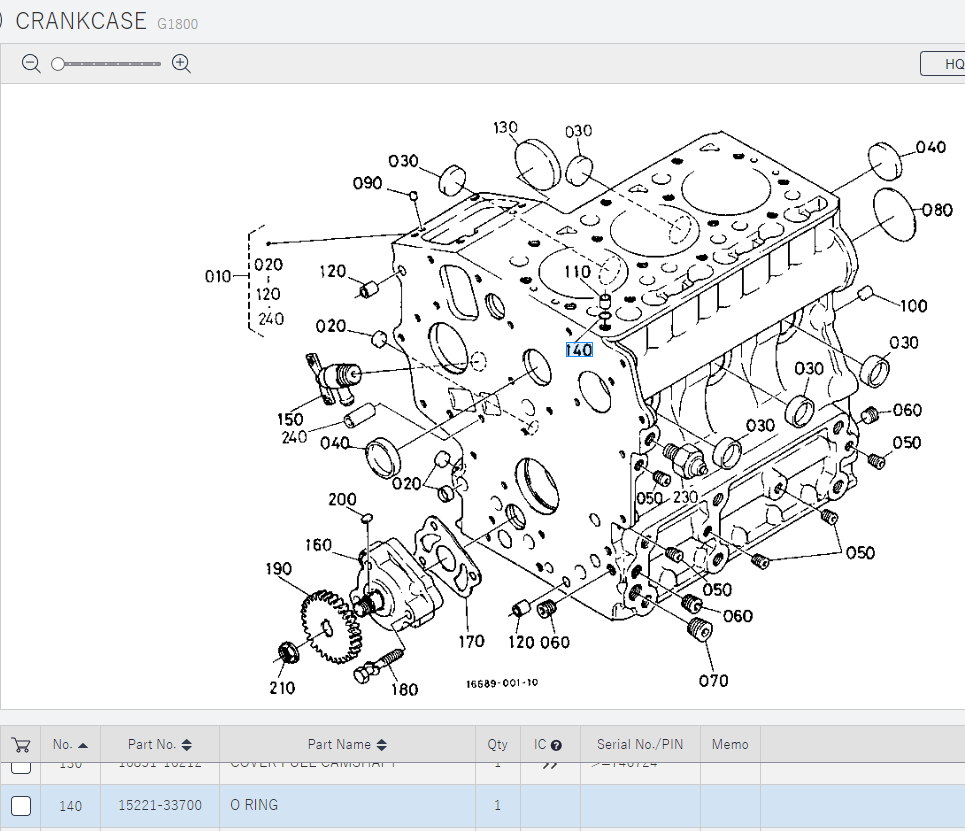Open the IC help question mark
The height and width of the screenshot is (831, 965).
556,745
